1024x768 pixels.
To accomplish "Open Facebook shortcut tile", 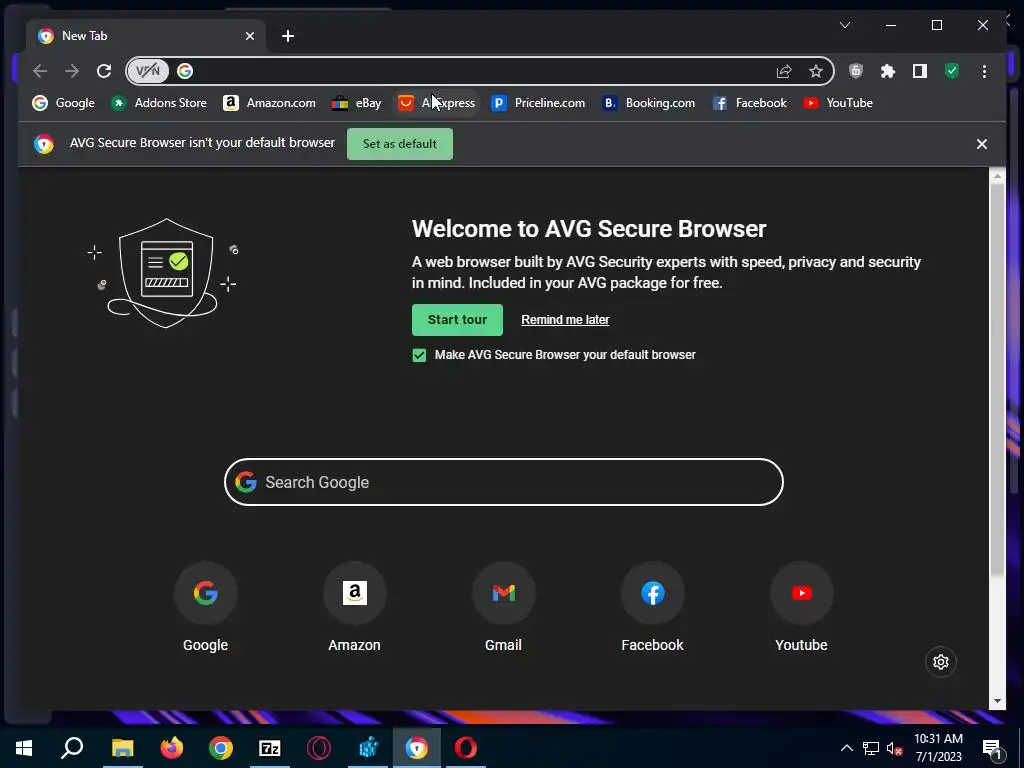I will point(652,607).
